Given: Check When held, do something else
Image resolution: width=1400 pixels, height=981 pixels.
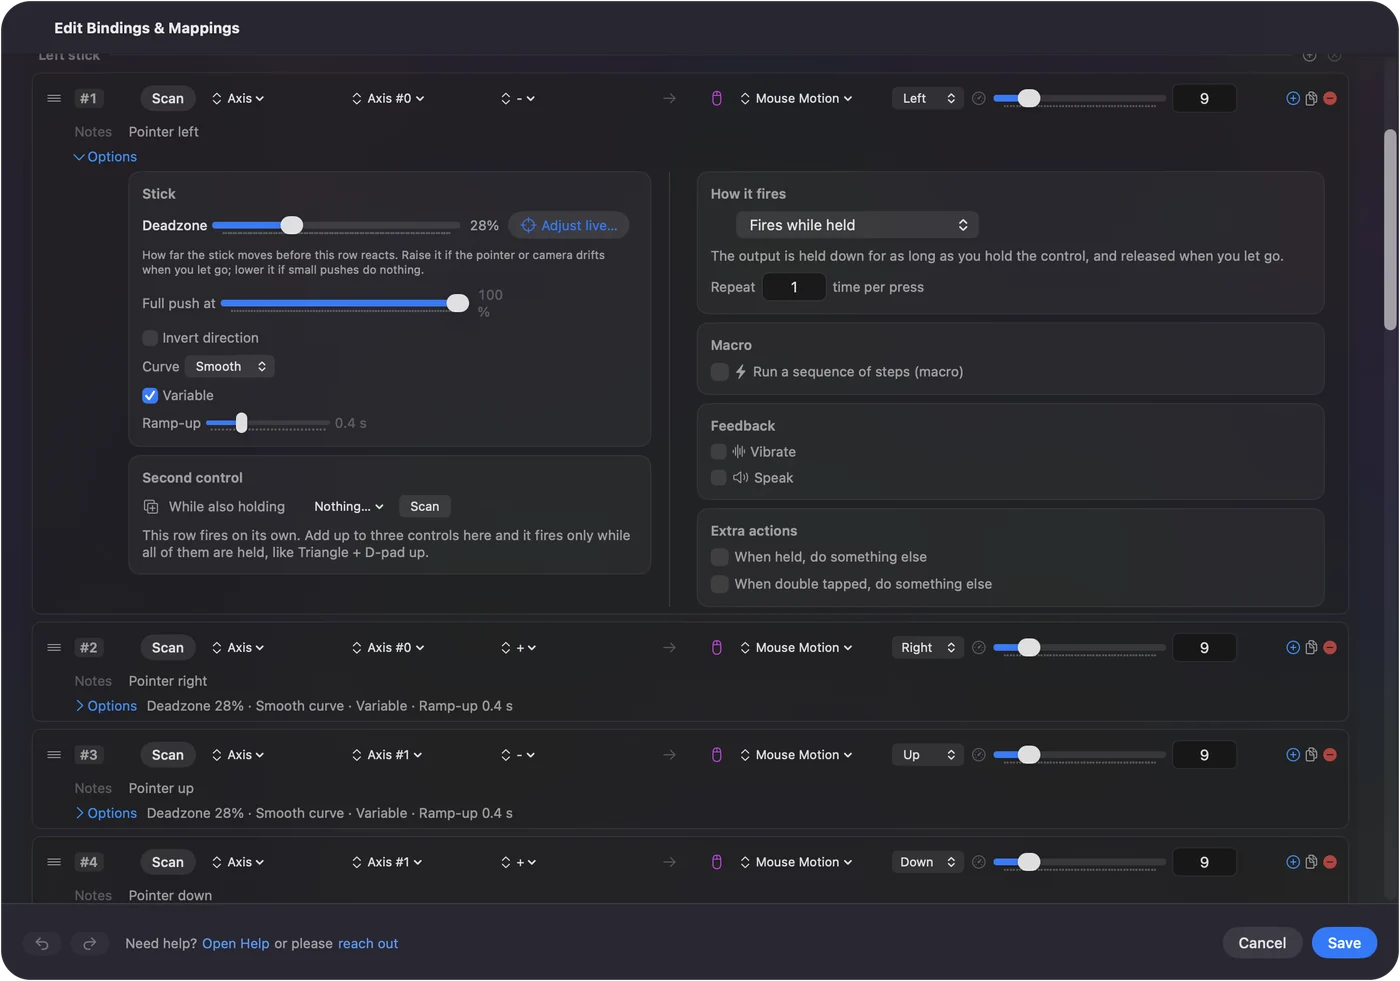Looking at the screenshot, I should [719, 556].
